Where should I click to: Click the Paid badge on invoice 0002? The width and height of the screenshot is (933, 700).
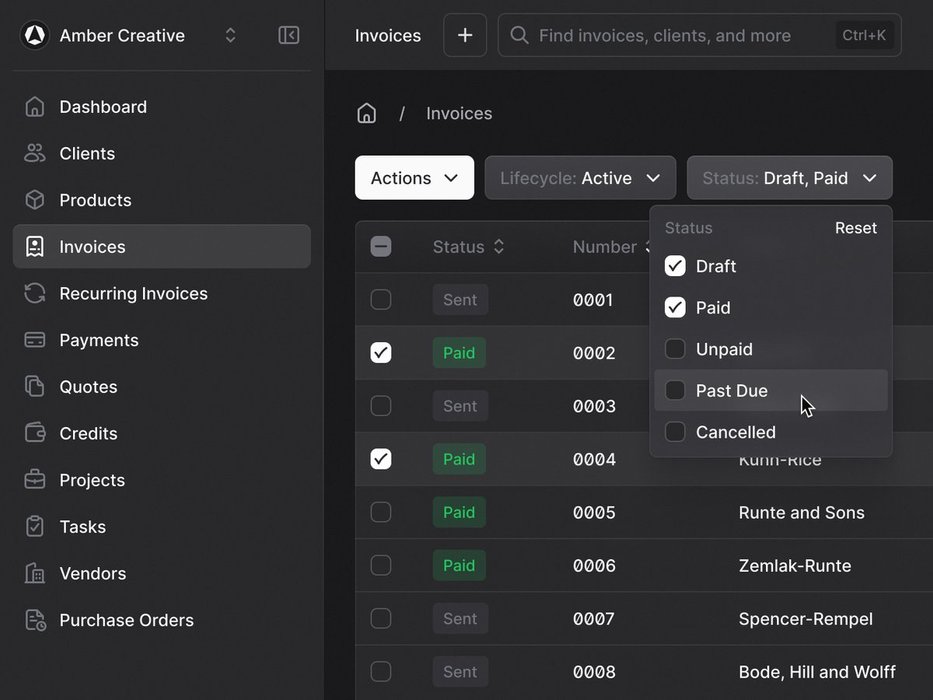(459, 352)
